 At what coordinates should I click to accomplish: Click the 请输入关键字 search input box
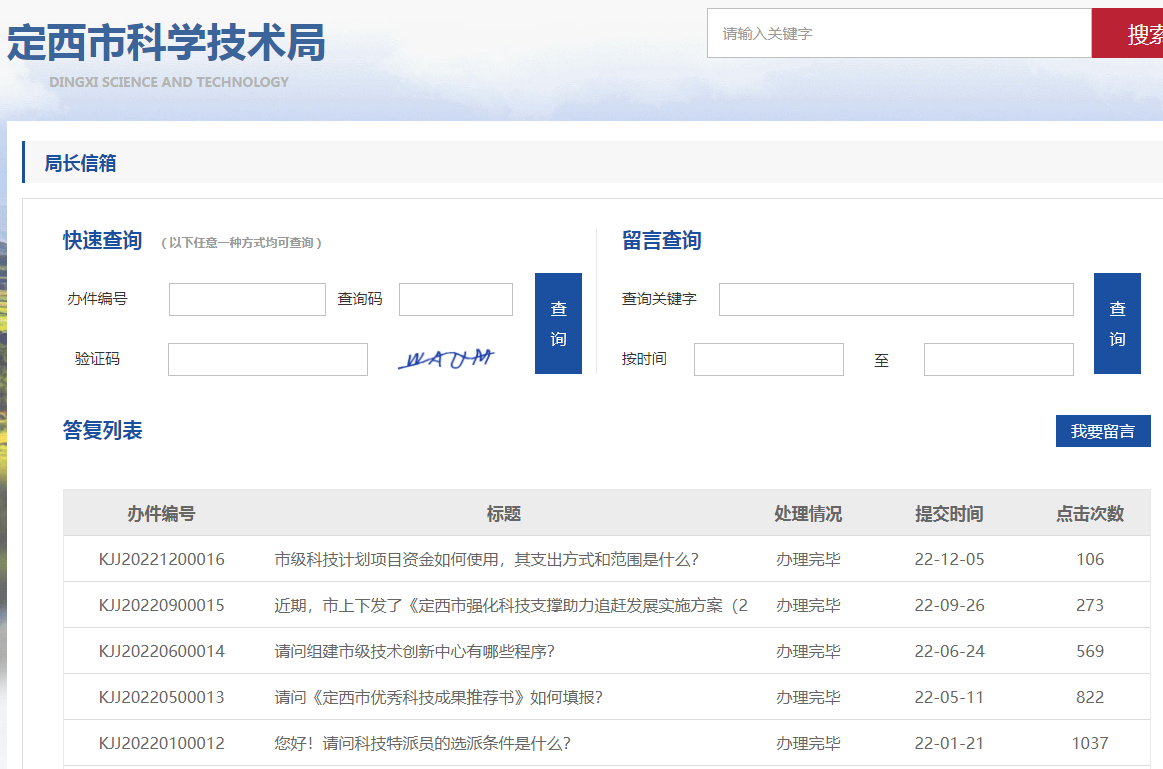tap(899, 33)
